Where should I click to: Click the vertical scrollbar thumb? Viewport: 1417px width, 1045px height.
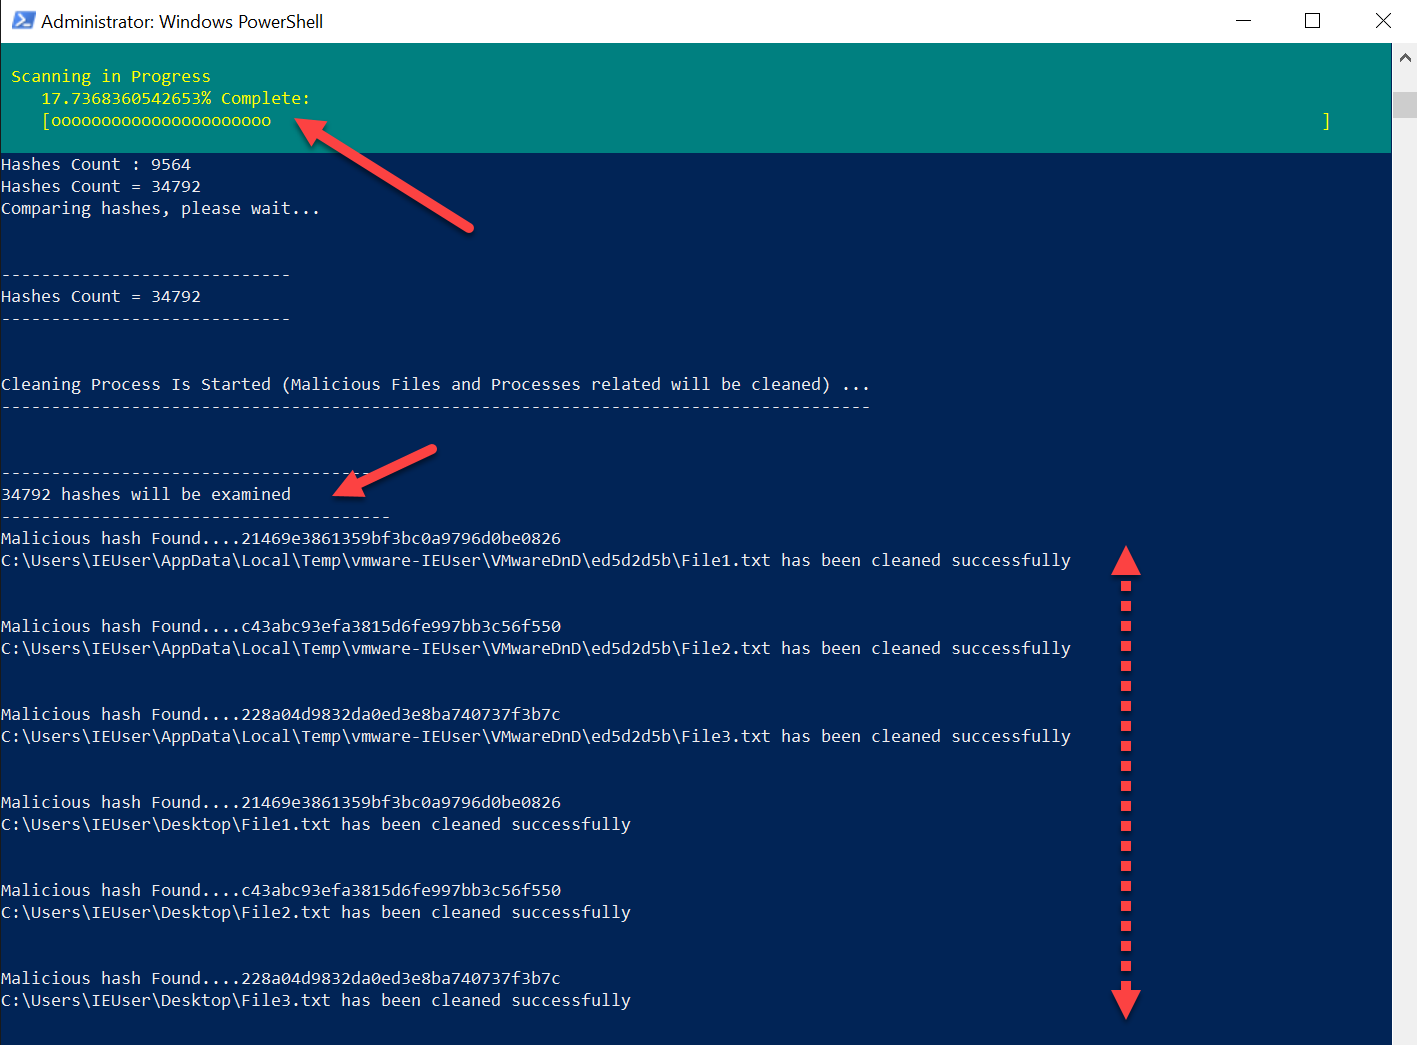(x=1404, y=104)
